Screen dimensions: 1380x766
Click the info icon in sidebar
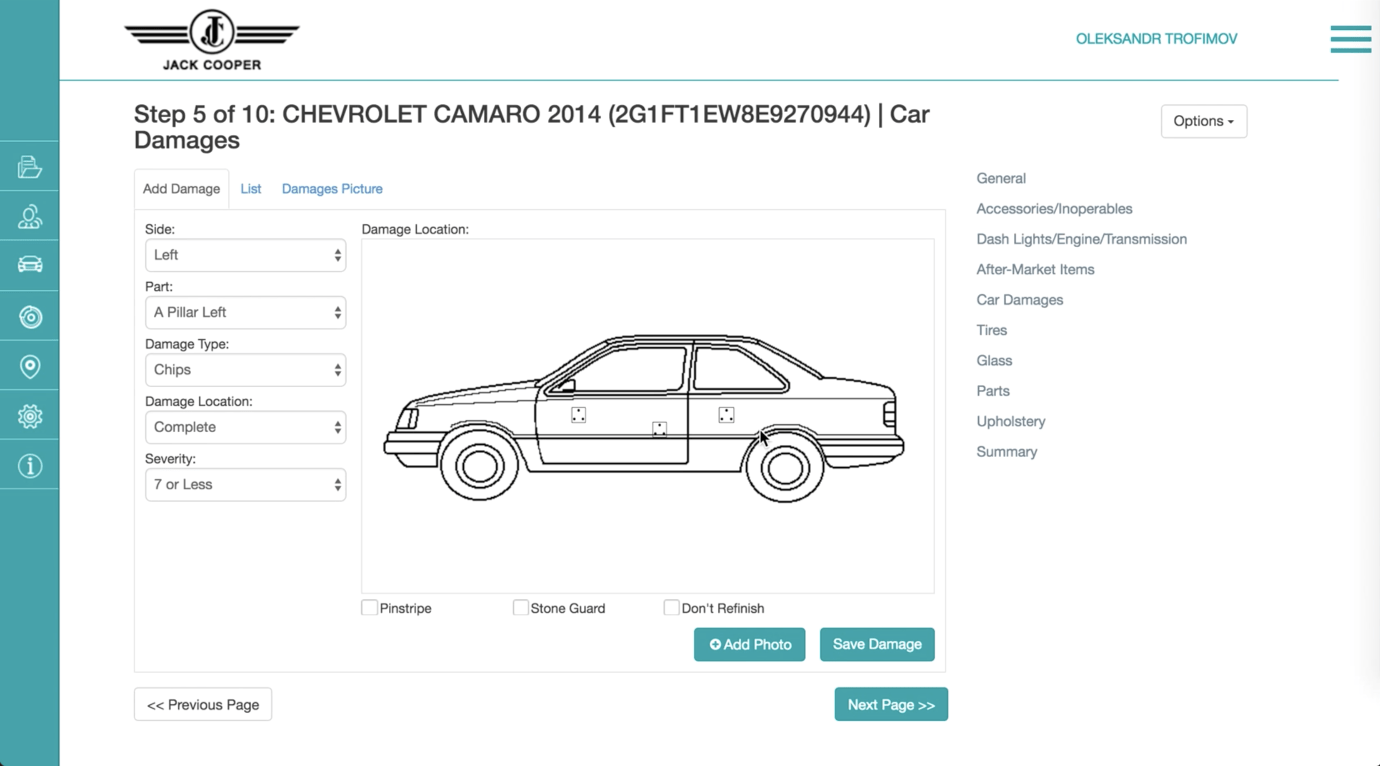coord(30,466)
